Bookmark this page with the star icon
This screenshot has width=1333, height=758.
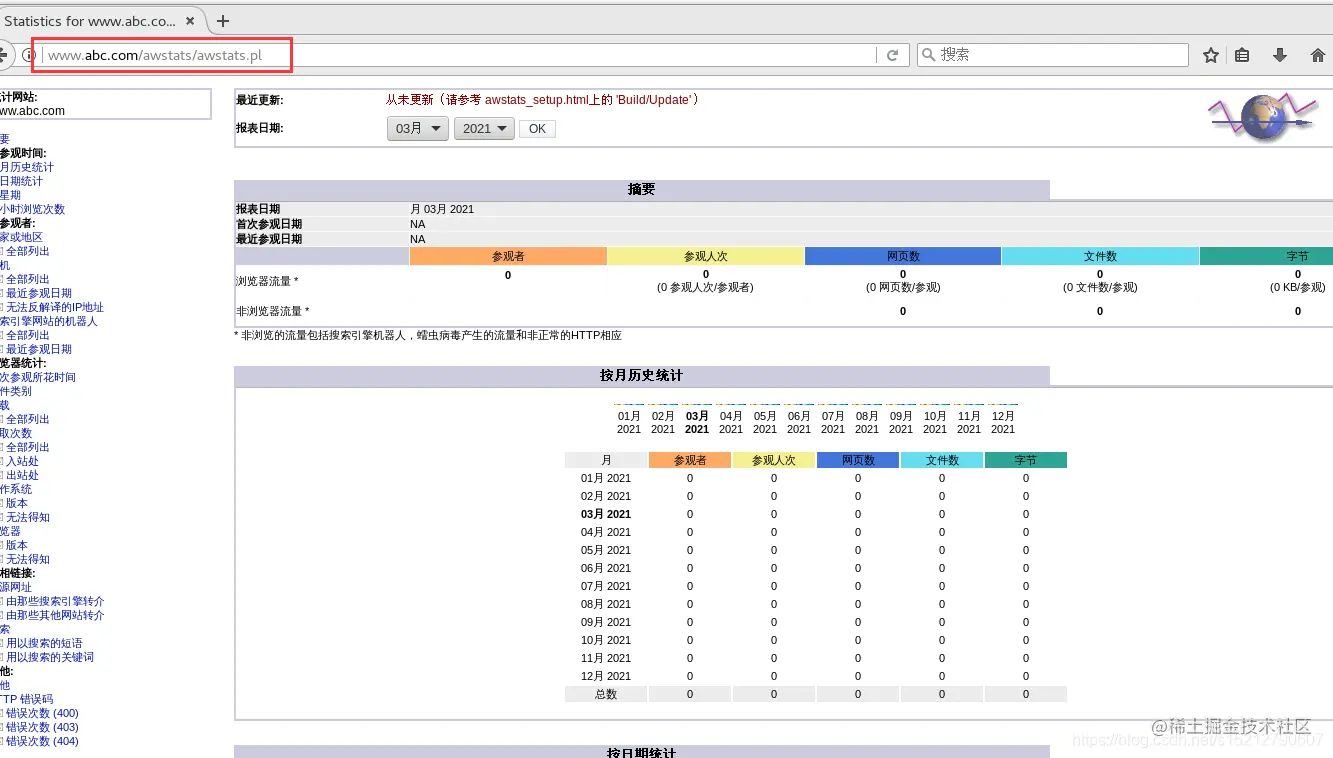pyautogui.click(x=1211, y=56)
